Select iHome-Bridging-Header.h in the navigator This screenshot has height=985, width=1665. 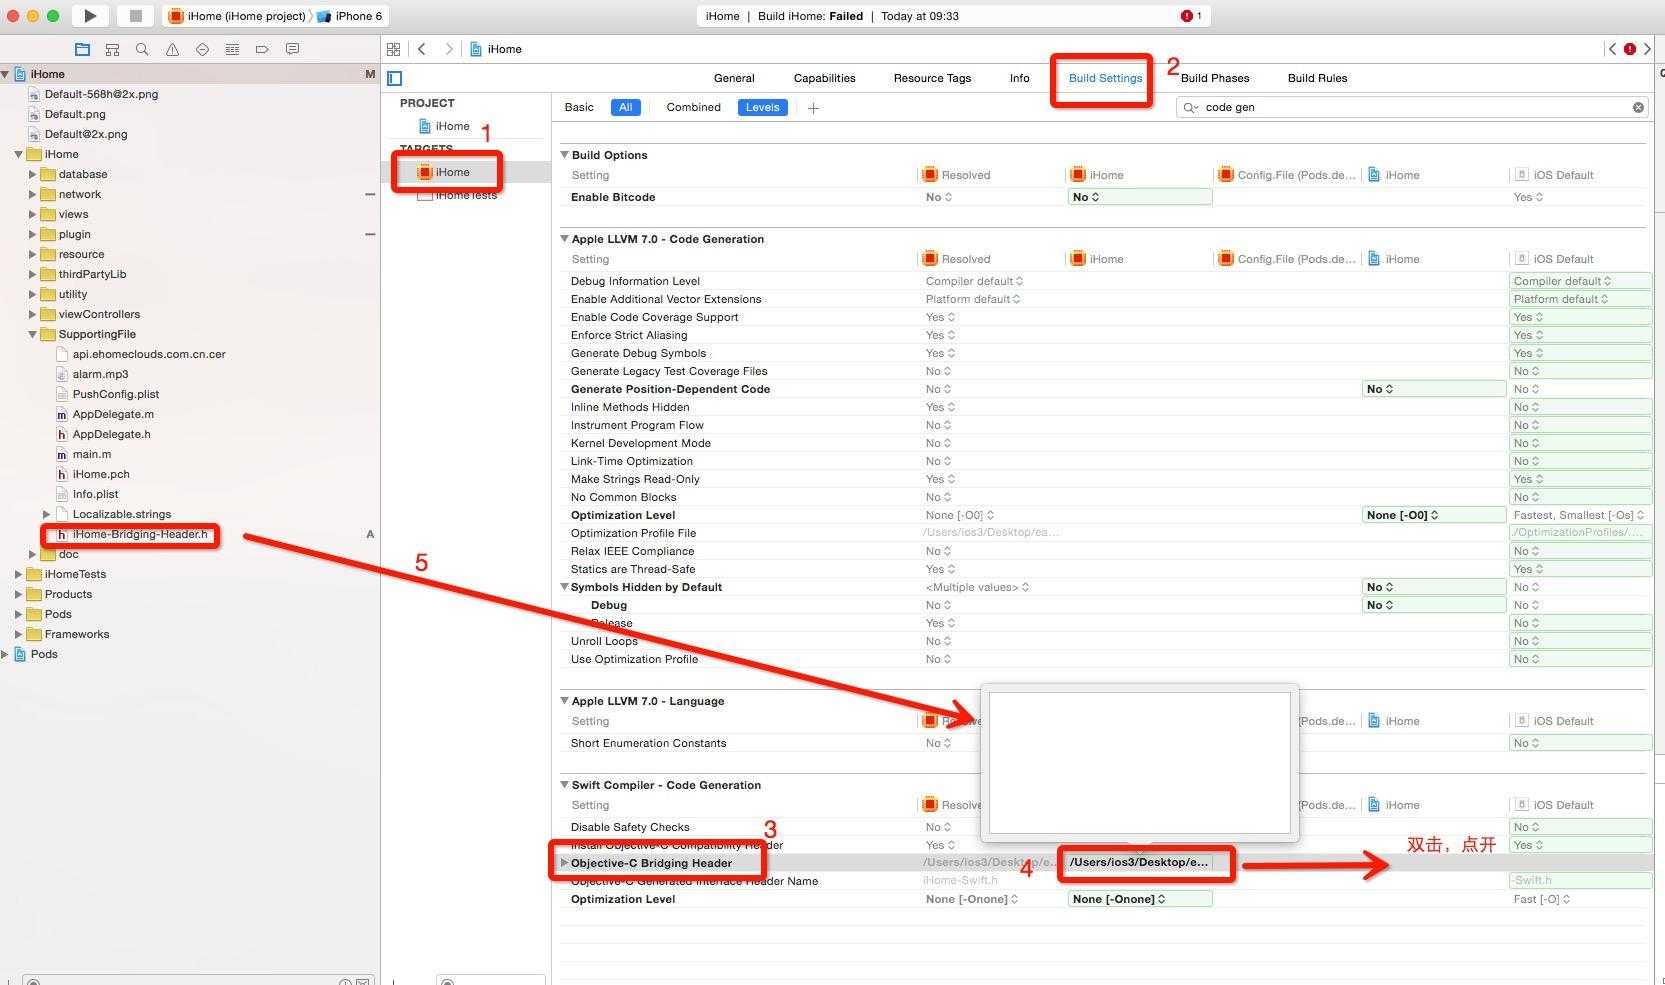pos(139,534)
